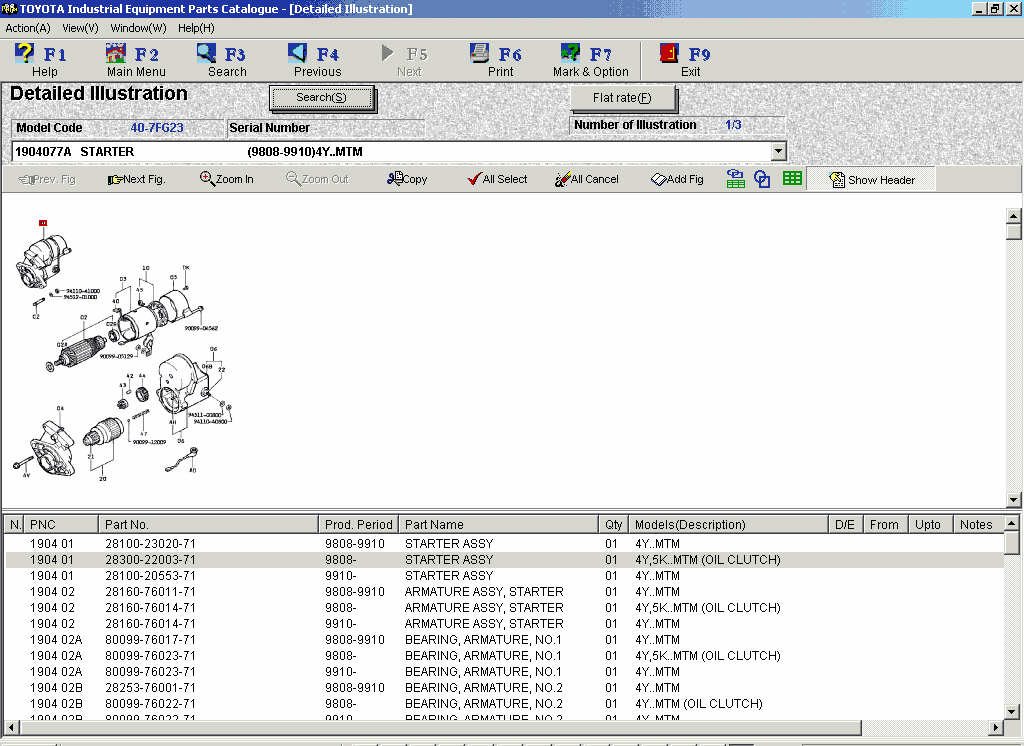Viewport: 1024px width, 746px height.
Task: Sort by the PNC column header
Action: 61,525
